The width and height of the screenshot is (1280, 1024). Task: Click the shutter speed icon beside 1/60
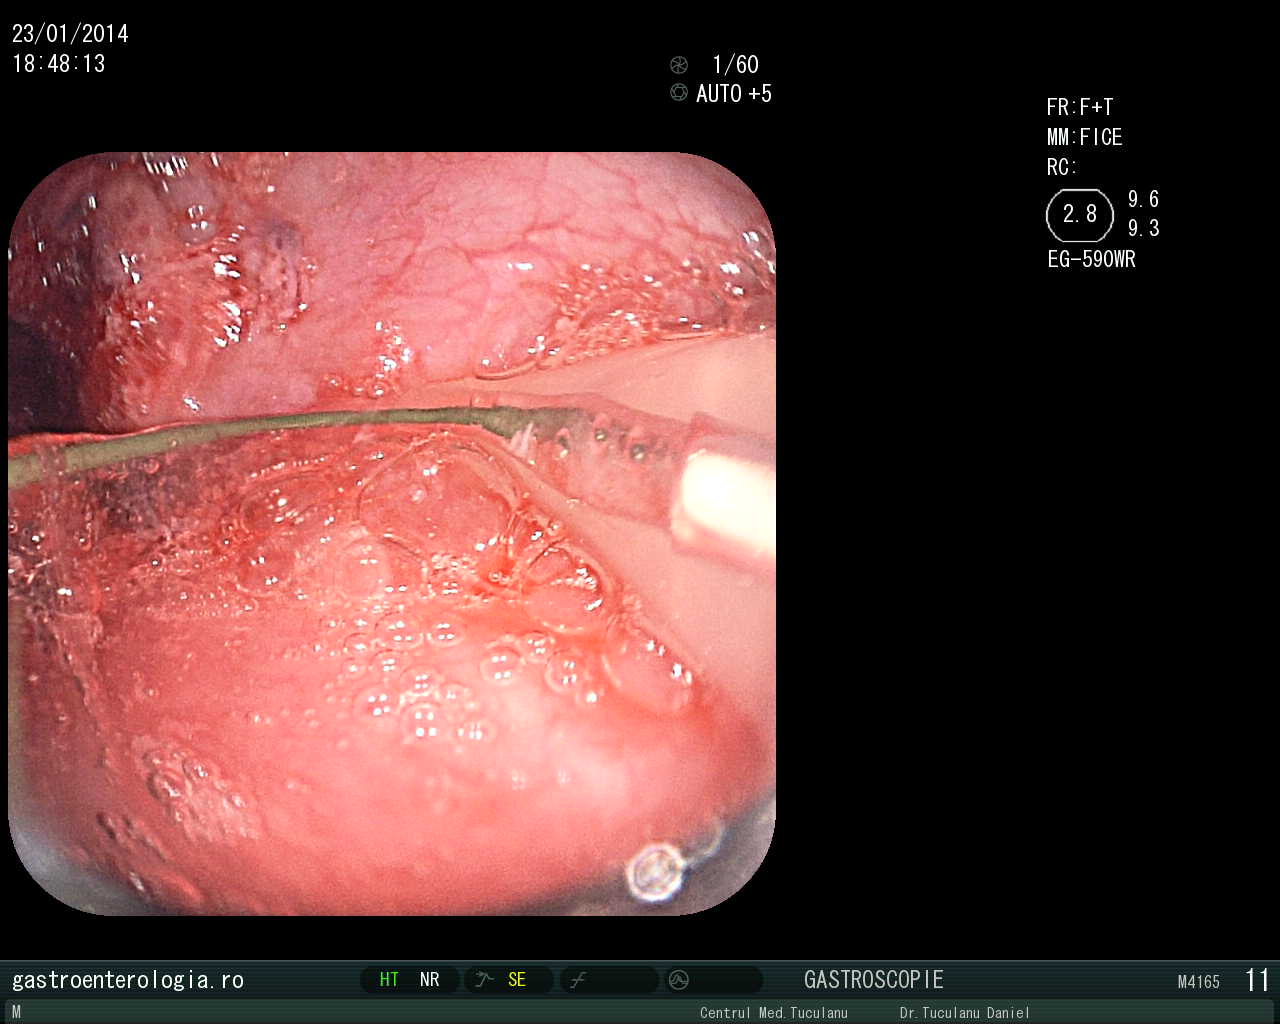pyautogui.click(x=679, y=65)
